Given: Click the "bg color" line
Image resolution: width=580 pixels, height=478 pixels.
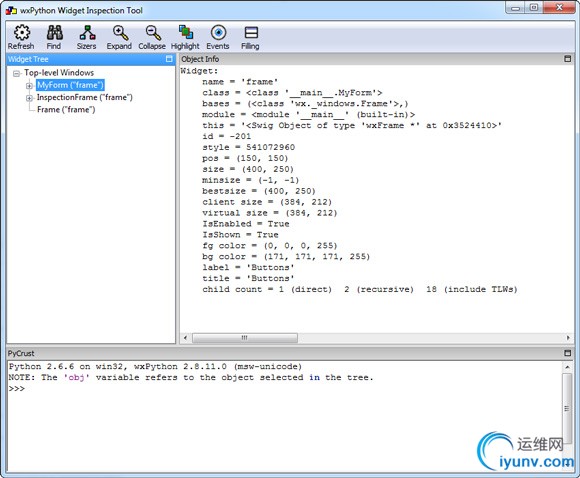Looking at the screenshot, I should 286,257.
